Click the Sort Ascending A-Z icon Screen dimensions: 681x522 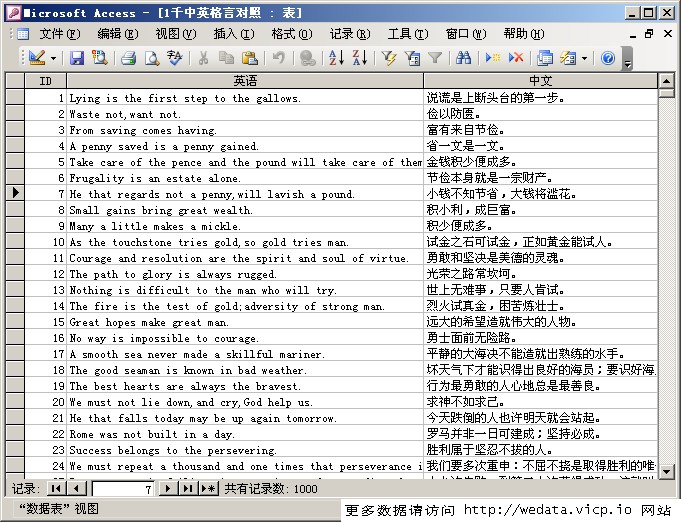[x=337, y=58]
